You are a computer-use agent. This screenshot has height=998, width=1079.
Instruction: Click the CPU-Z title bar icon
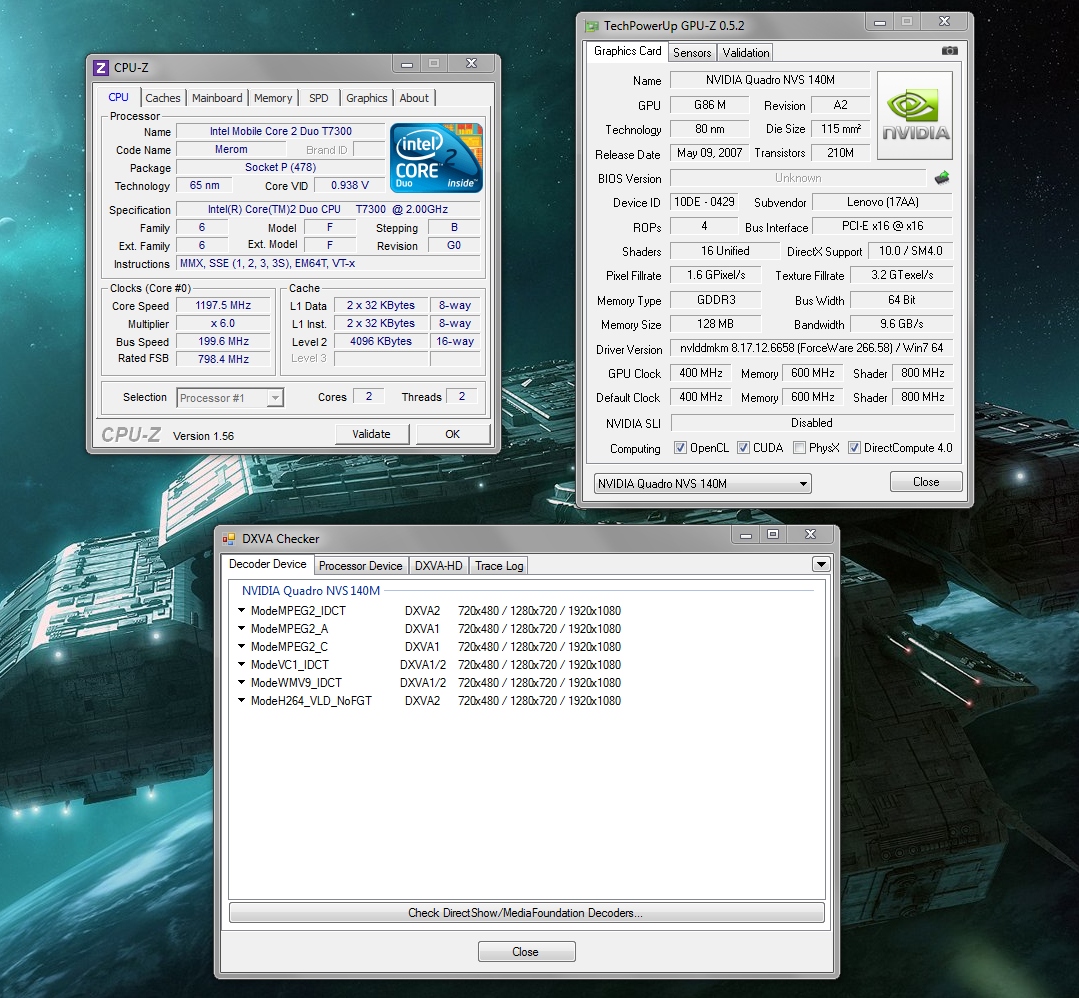coord(101,67)
